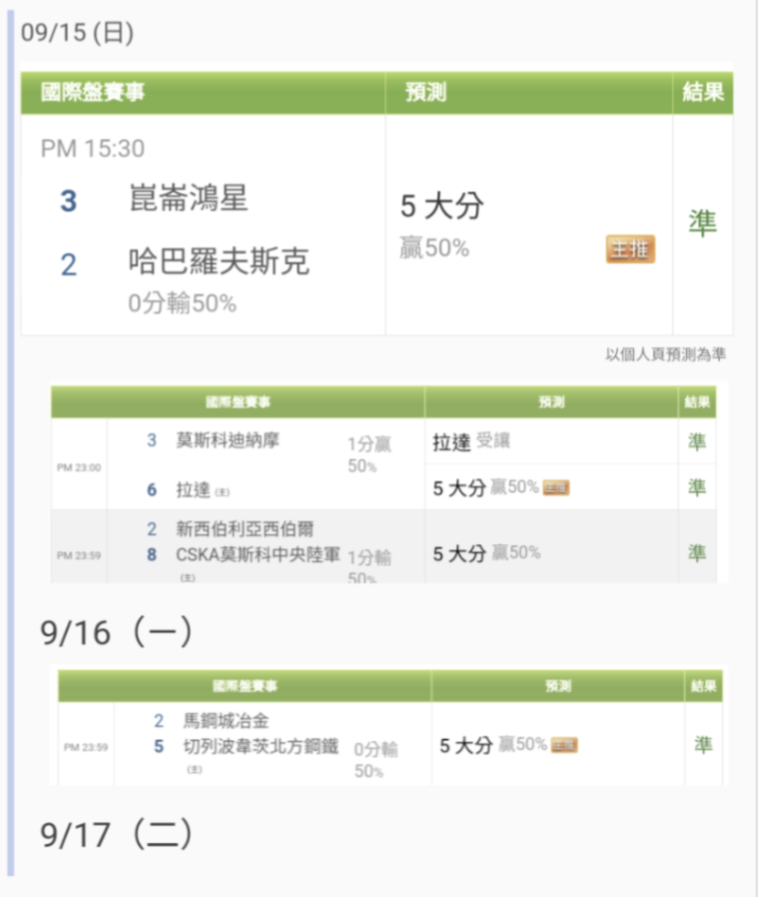The image size is (763, 897).
Task: Click the 9/16（一）date heading
Action: 117,632
